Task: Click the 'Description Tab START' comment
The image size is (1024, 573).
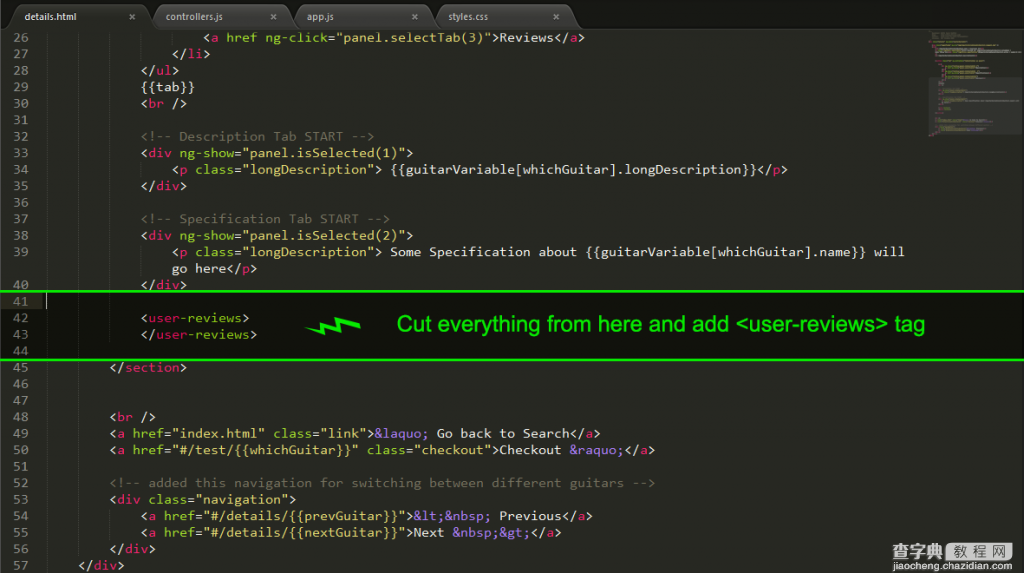Action: tap(257, 137)
